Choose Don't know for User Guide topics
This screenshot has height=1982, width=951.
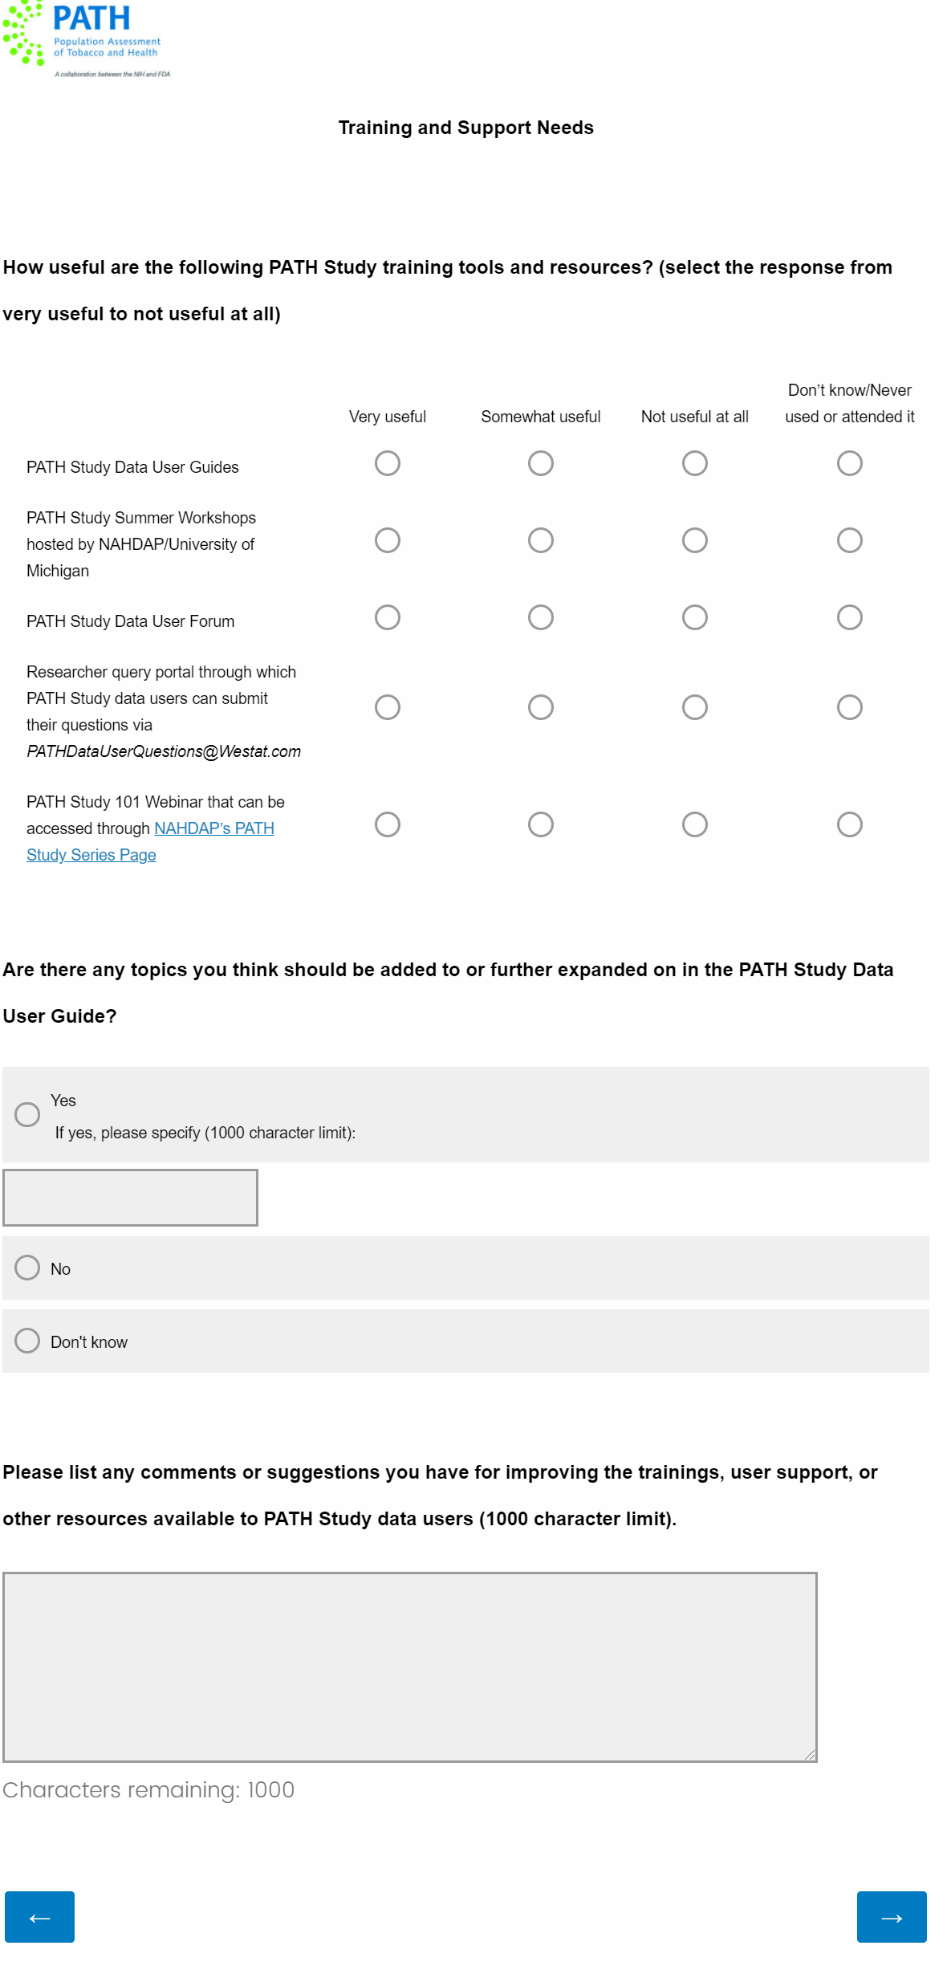[27, 1340]
